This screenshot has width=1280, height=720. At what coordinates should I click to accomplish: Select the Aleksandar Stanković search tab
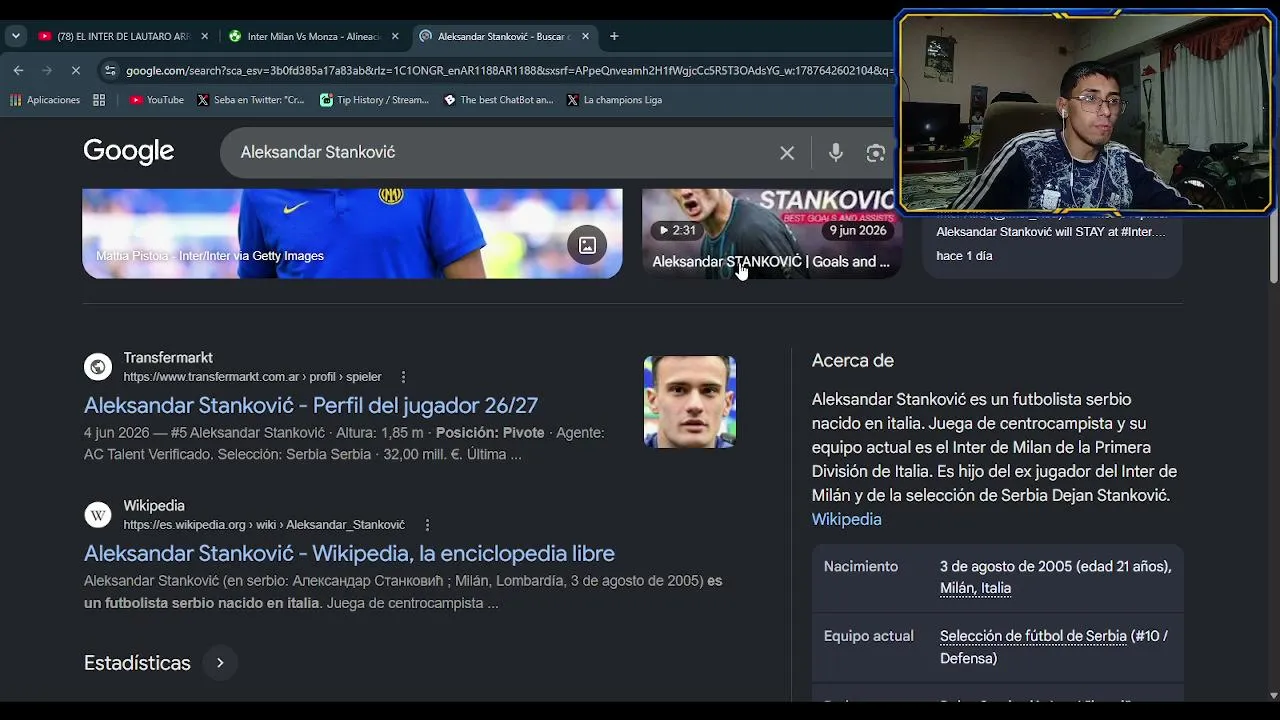click(504, 36)
